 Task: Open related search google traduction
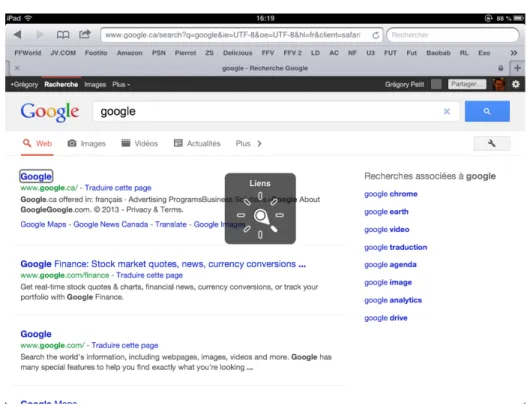[396, 247]
